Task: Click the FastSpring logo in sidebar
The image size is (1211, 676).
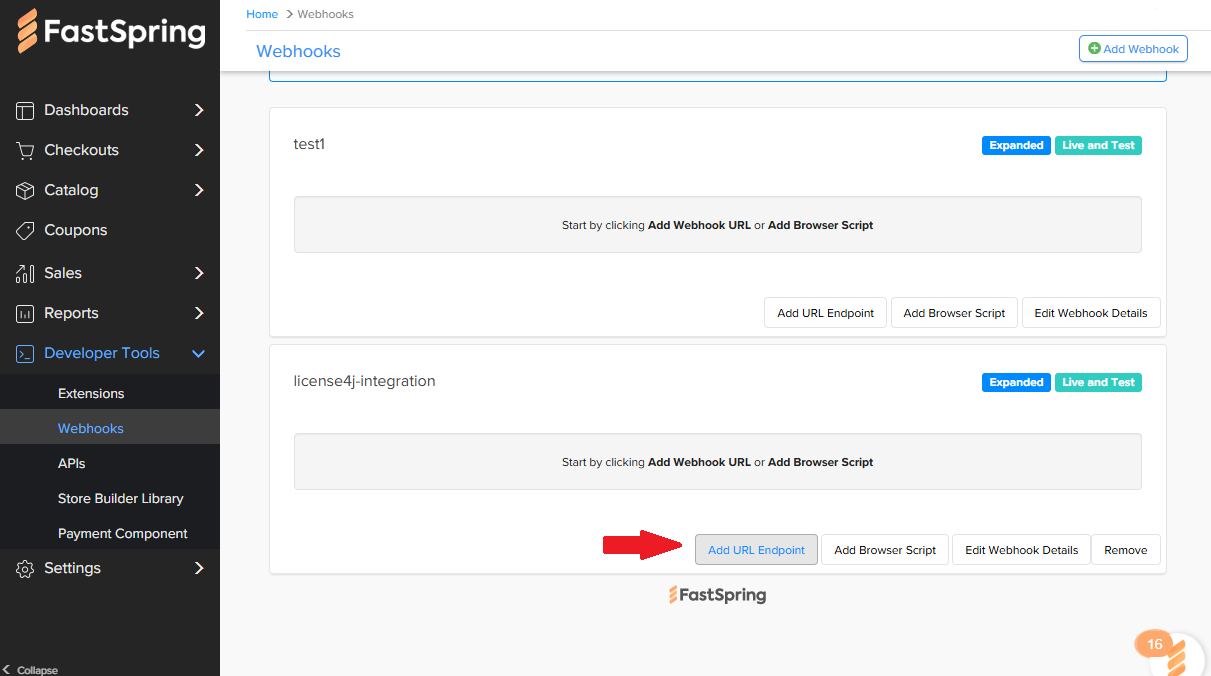Action: click(111, 32)
